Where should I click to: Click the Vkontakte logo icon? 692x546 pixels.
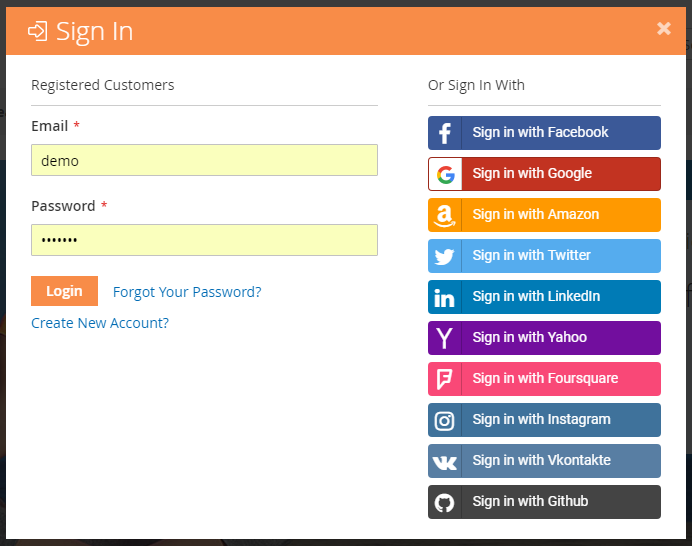click(x=445, y=461)
